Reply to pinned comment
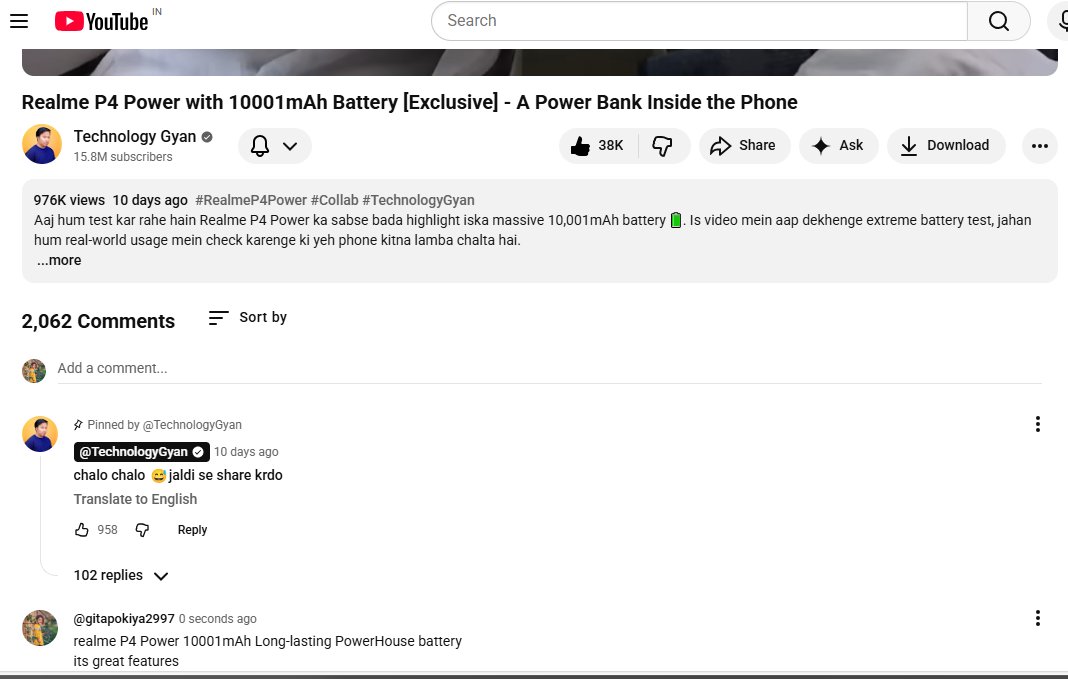1068x679 pixels. (x=192, y=530)
